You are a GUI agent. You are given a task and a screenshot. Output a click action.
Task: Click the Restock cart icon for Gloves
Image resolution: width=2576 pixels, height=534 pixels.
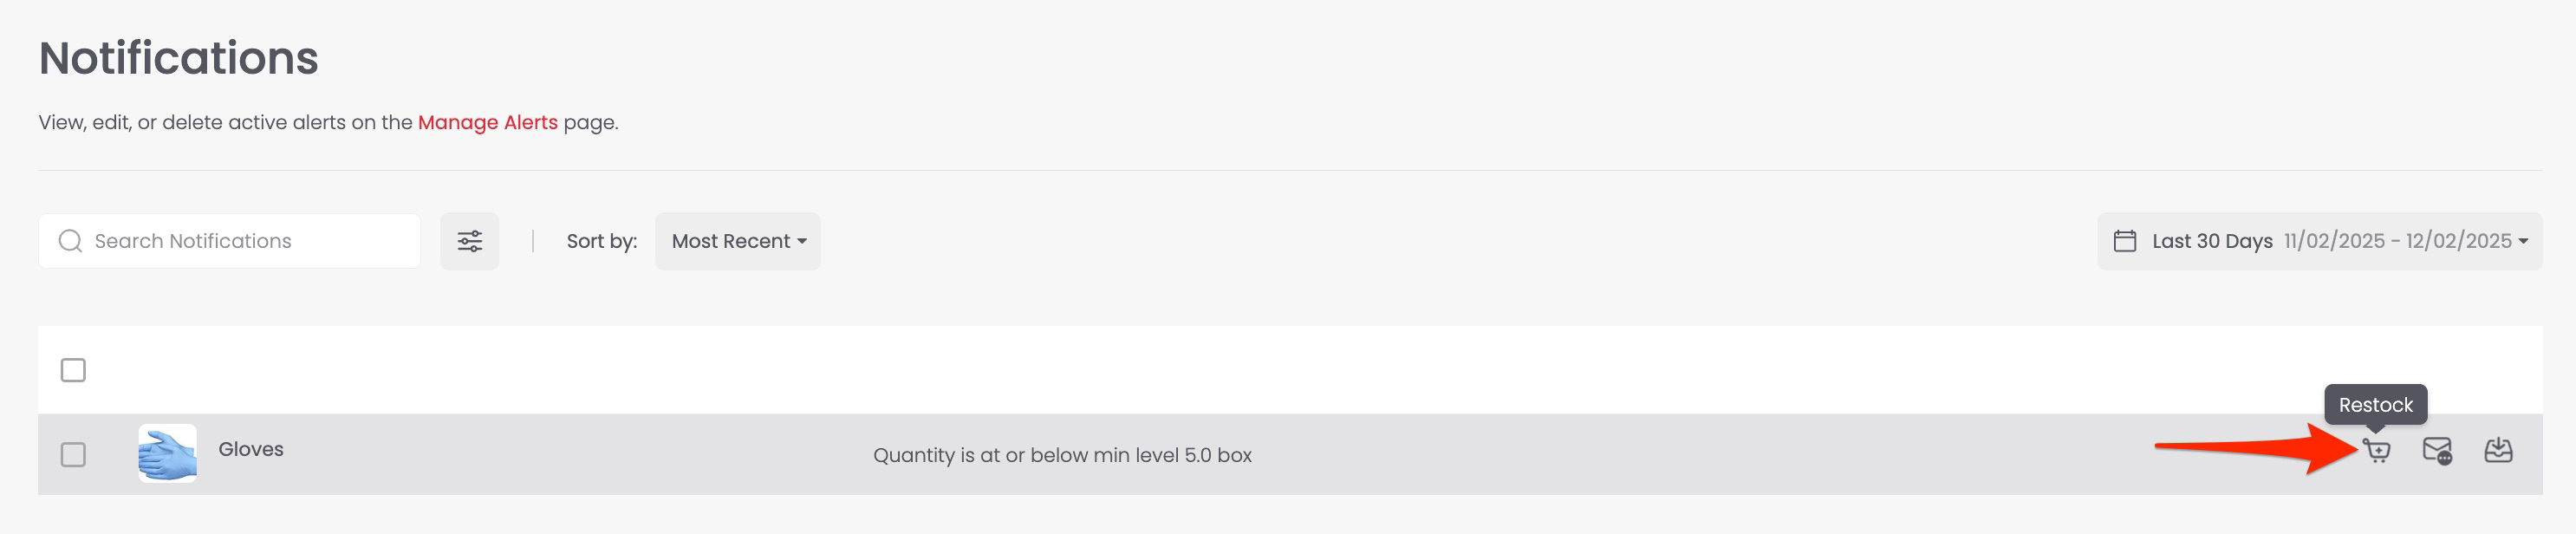(2377, 451)
